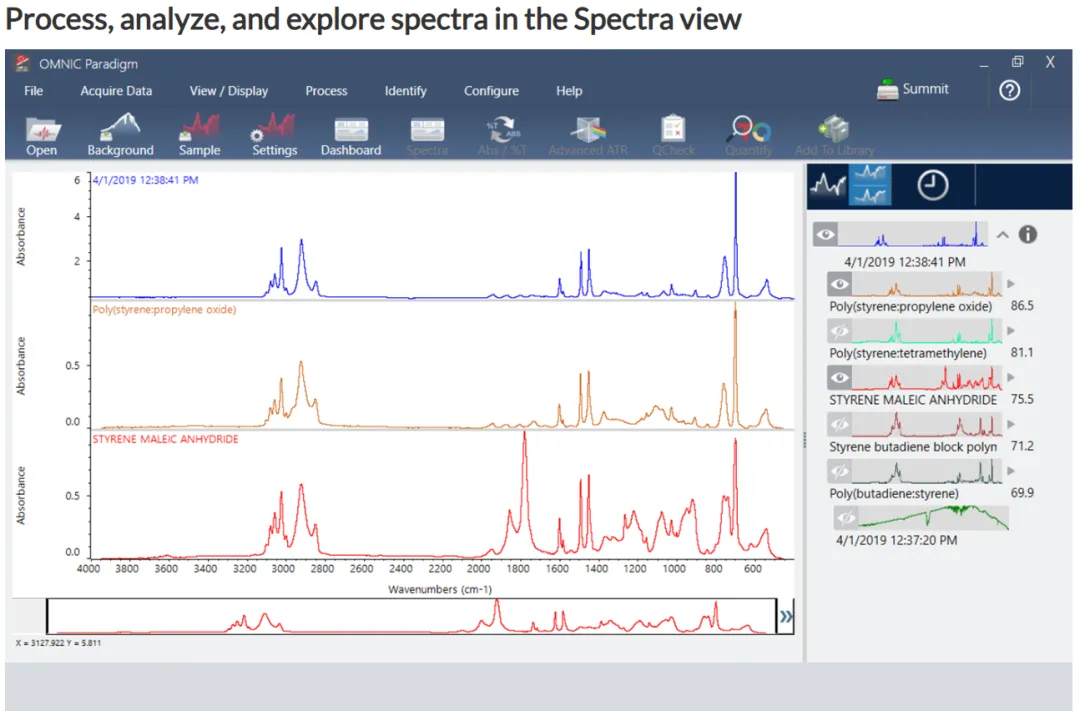
Task: Click the Add To Library icon
Action: (x=834, y=128)
